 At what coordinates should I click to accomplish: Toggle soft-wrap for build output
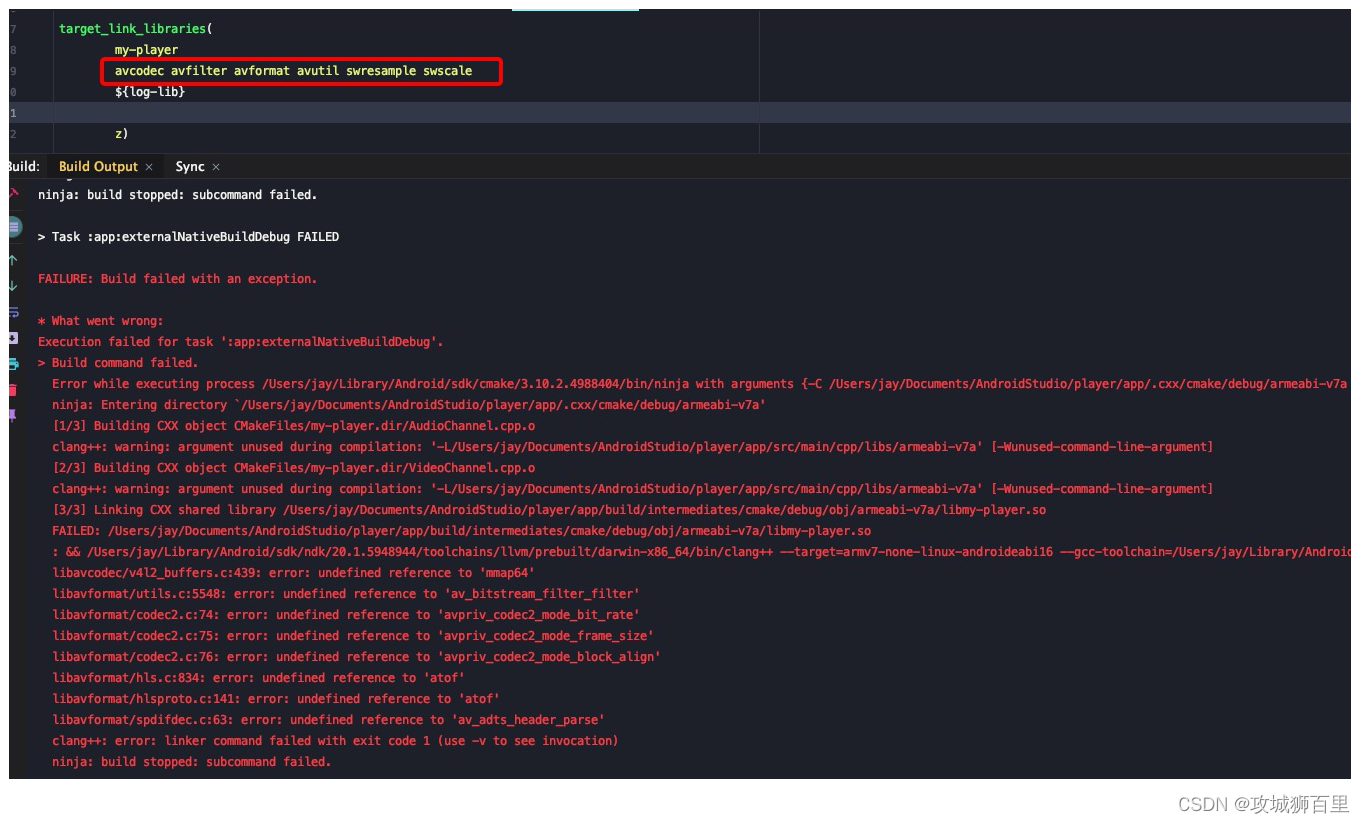tap(13, 312)
